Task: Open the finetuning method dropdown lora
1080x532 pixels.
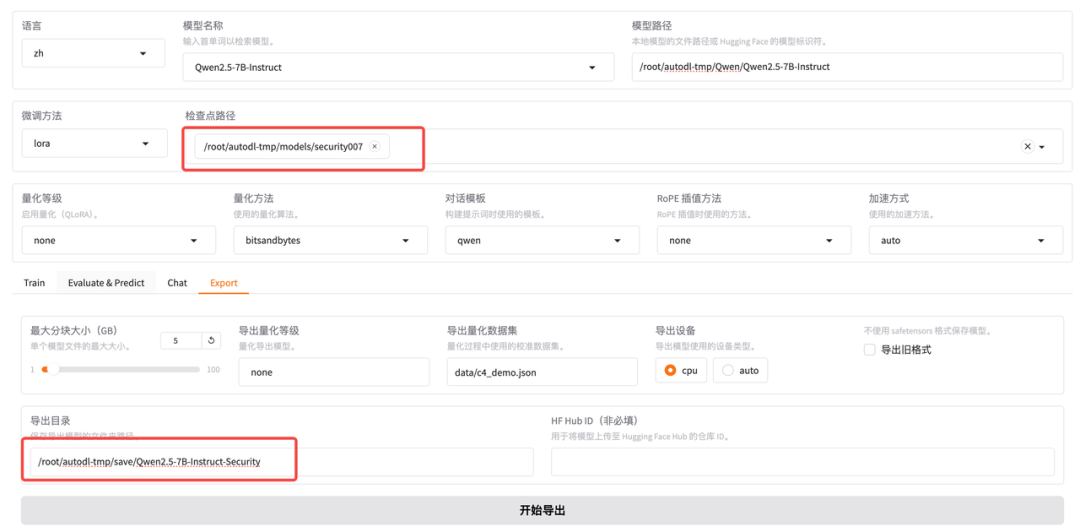Action: [x=94, y=143]
